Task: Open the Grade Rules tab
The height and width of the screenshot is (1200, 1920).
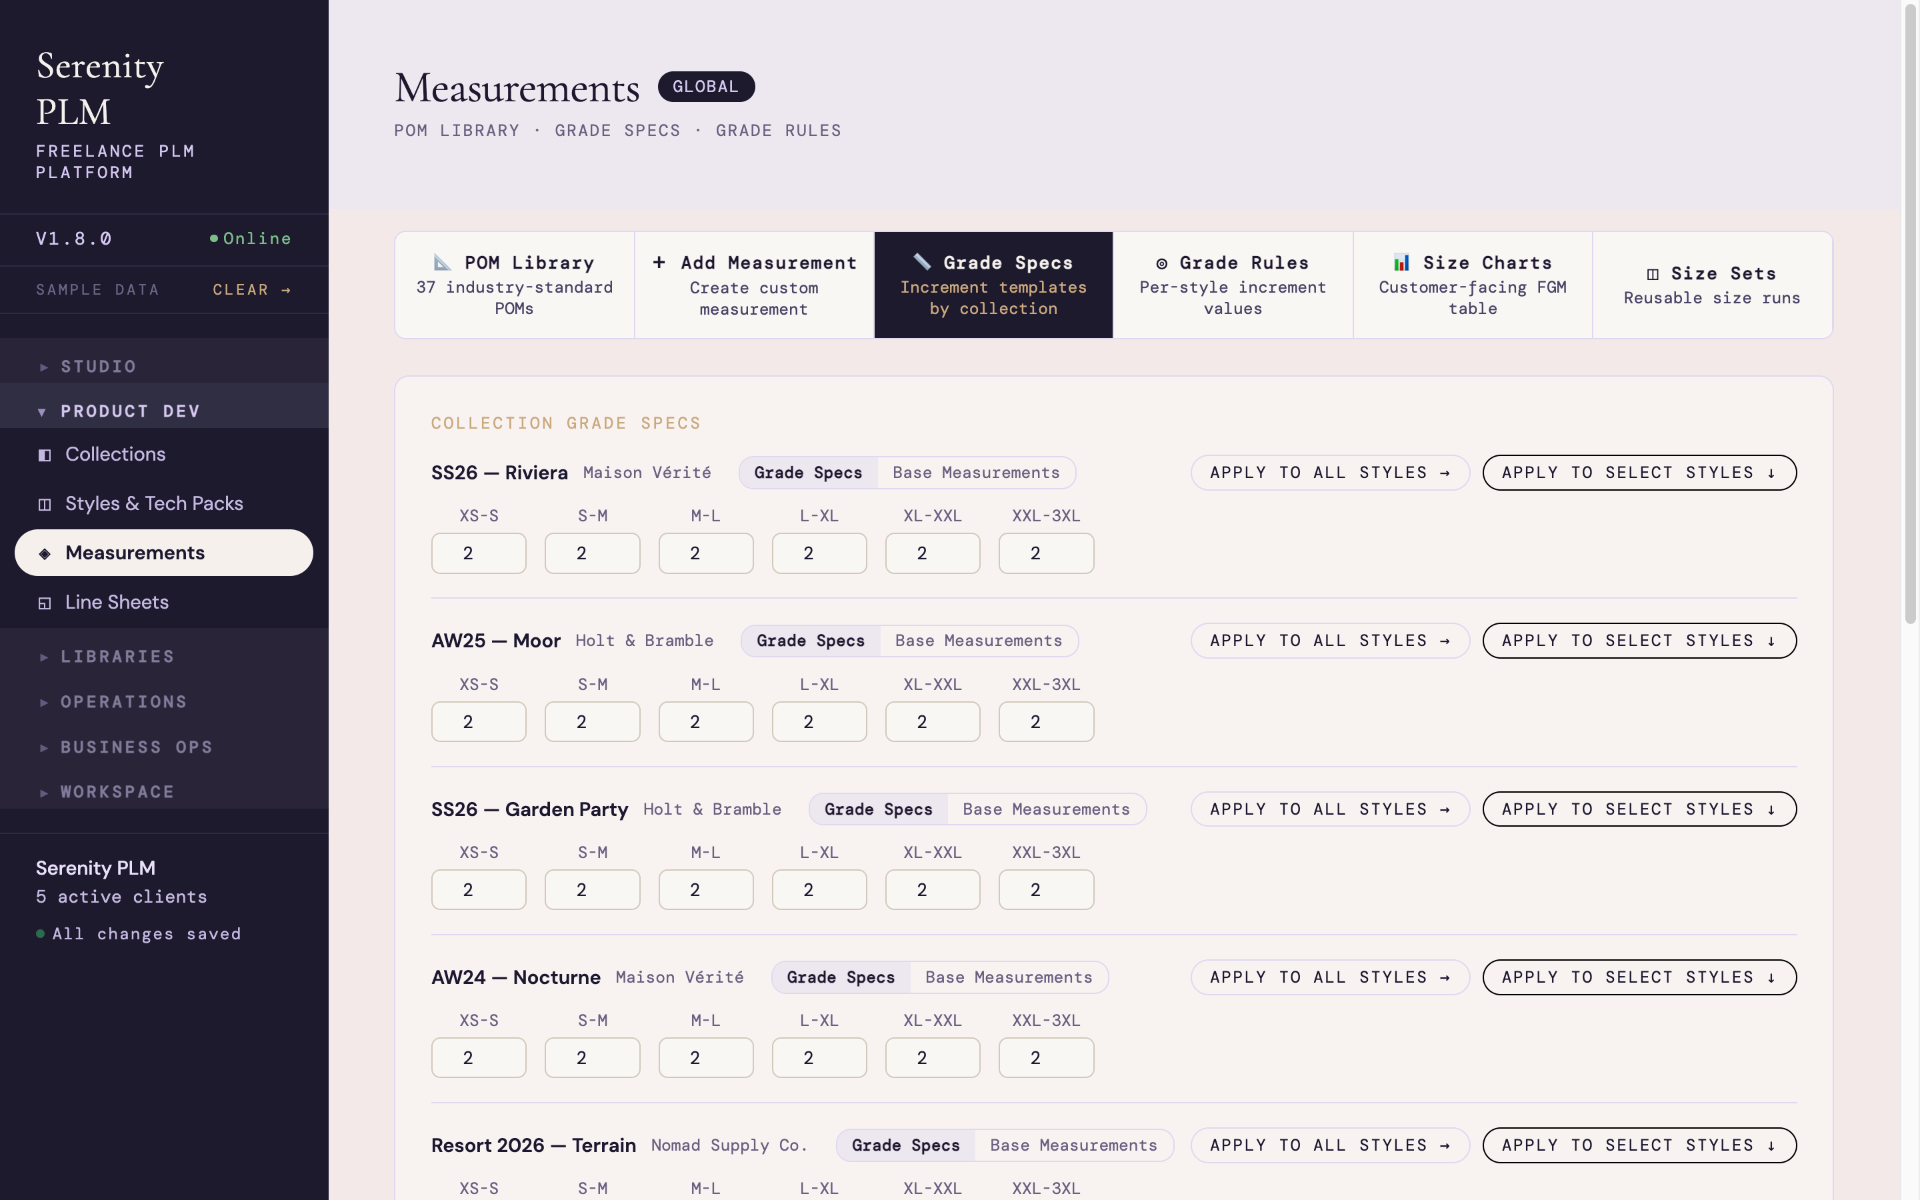Action: pyautogui.click(x=1233, y=285)
